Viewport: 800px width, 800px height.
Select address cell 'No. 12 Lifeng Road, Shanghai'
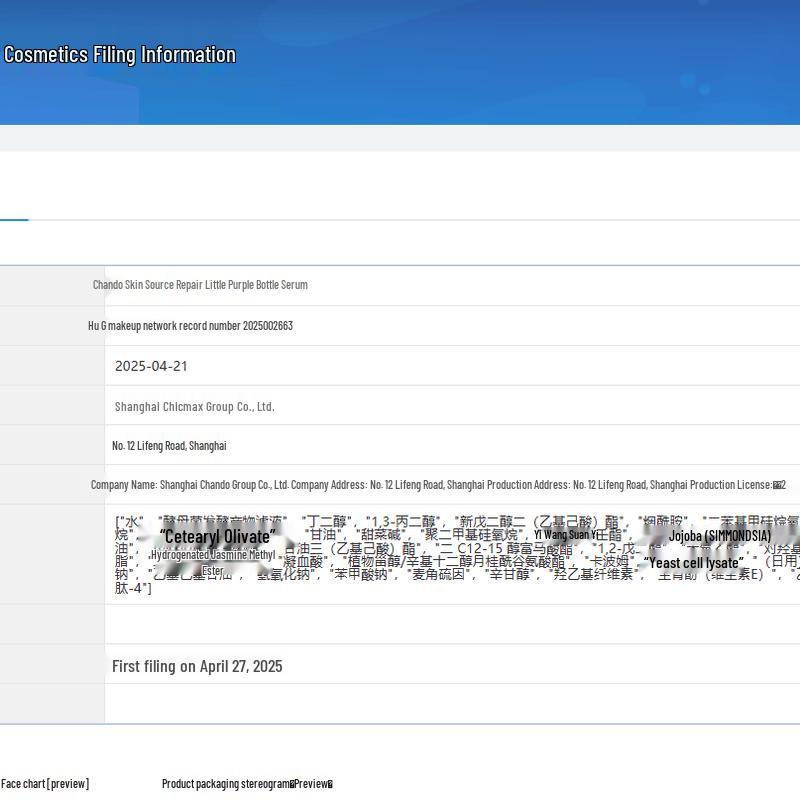(x=169, y=445)
